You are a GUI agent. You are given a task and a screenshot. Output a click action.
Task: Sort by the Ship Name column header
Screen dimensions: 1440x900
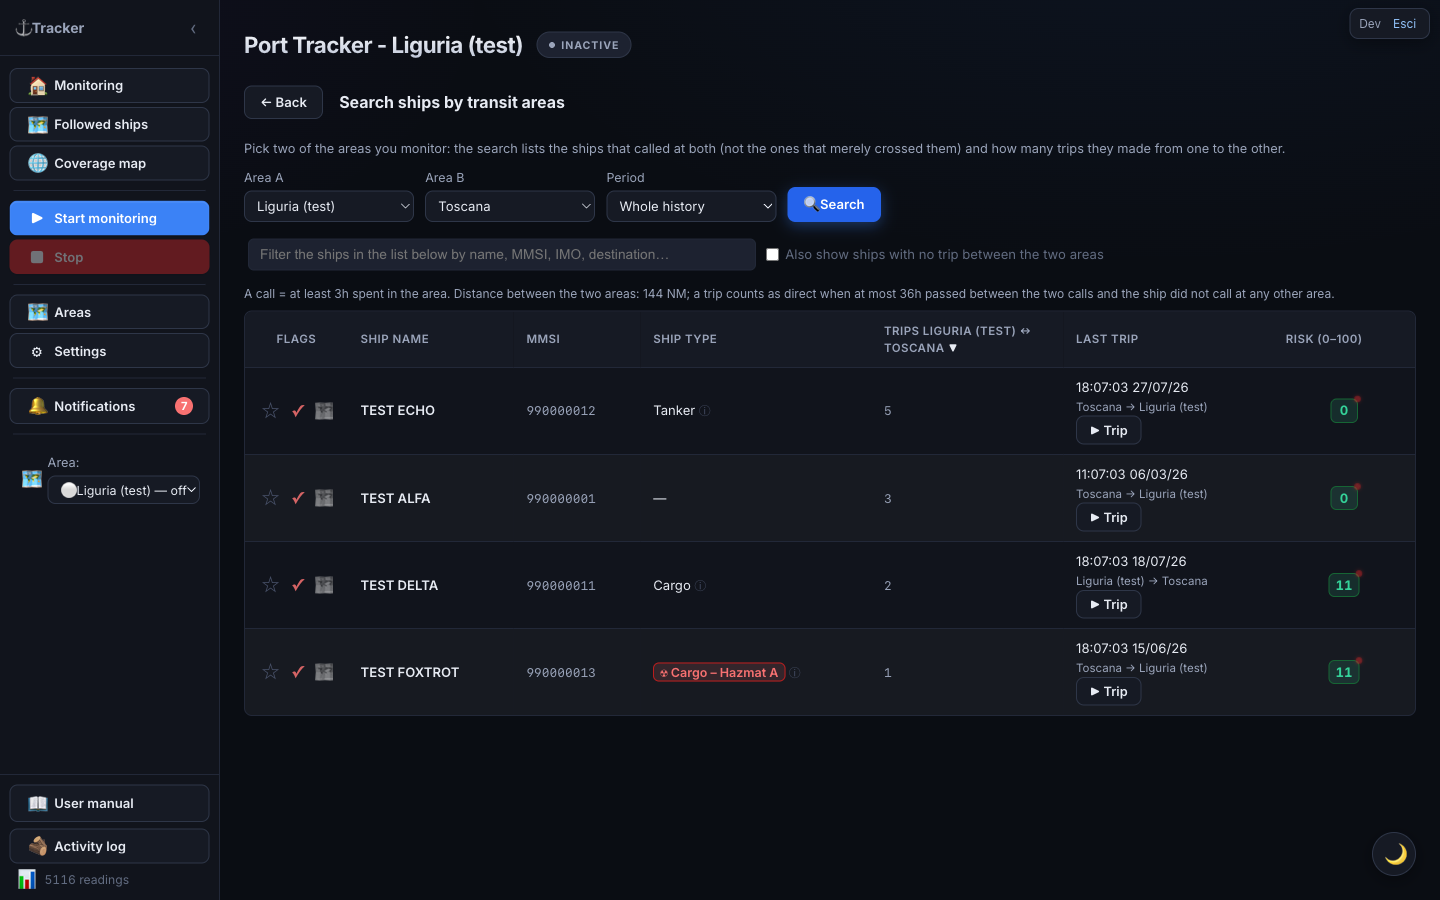[394, 339]
